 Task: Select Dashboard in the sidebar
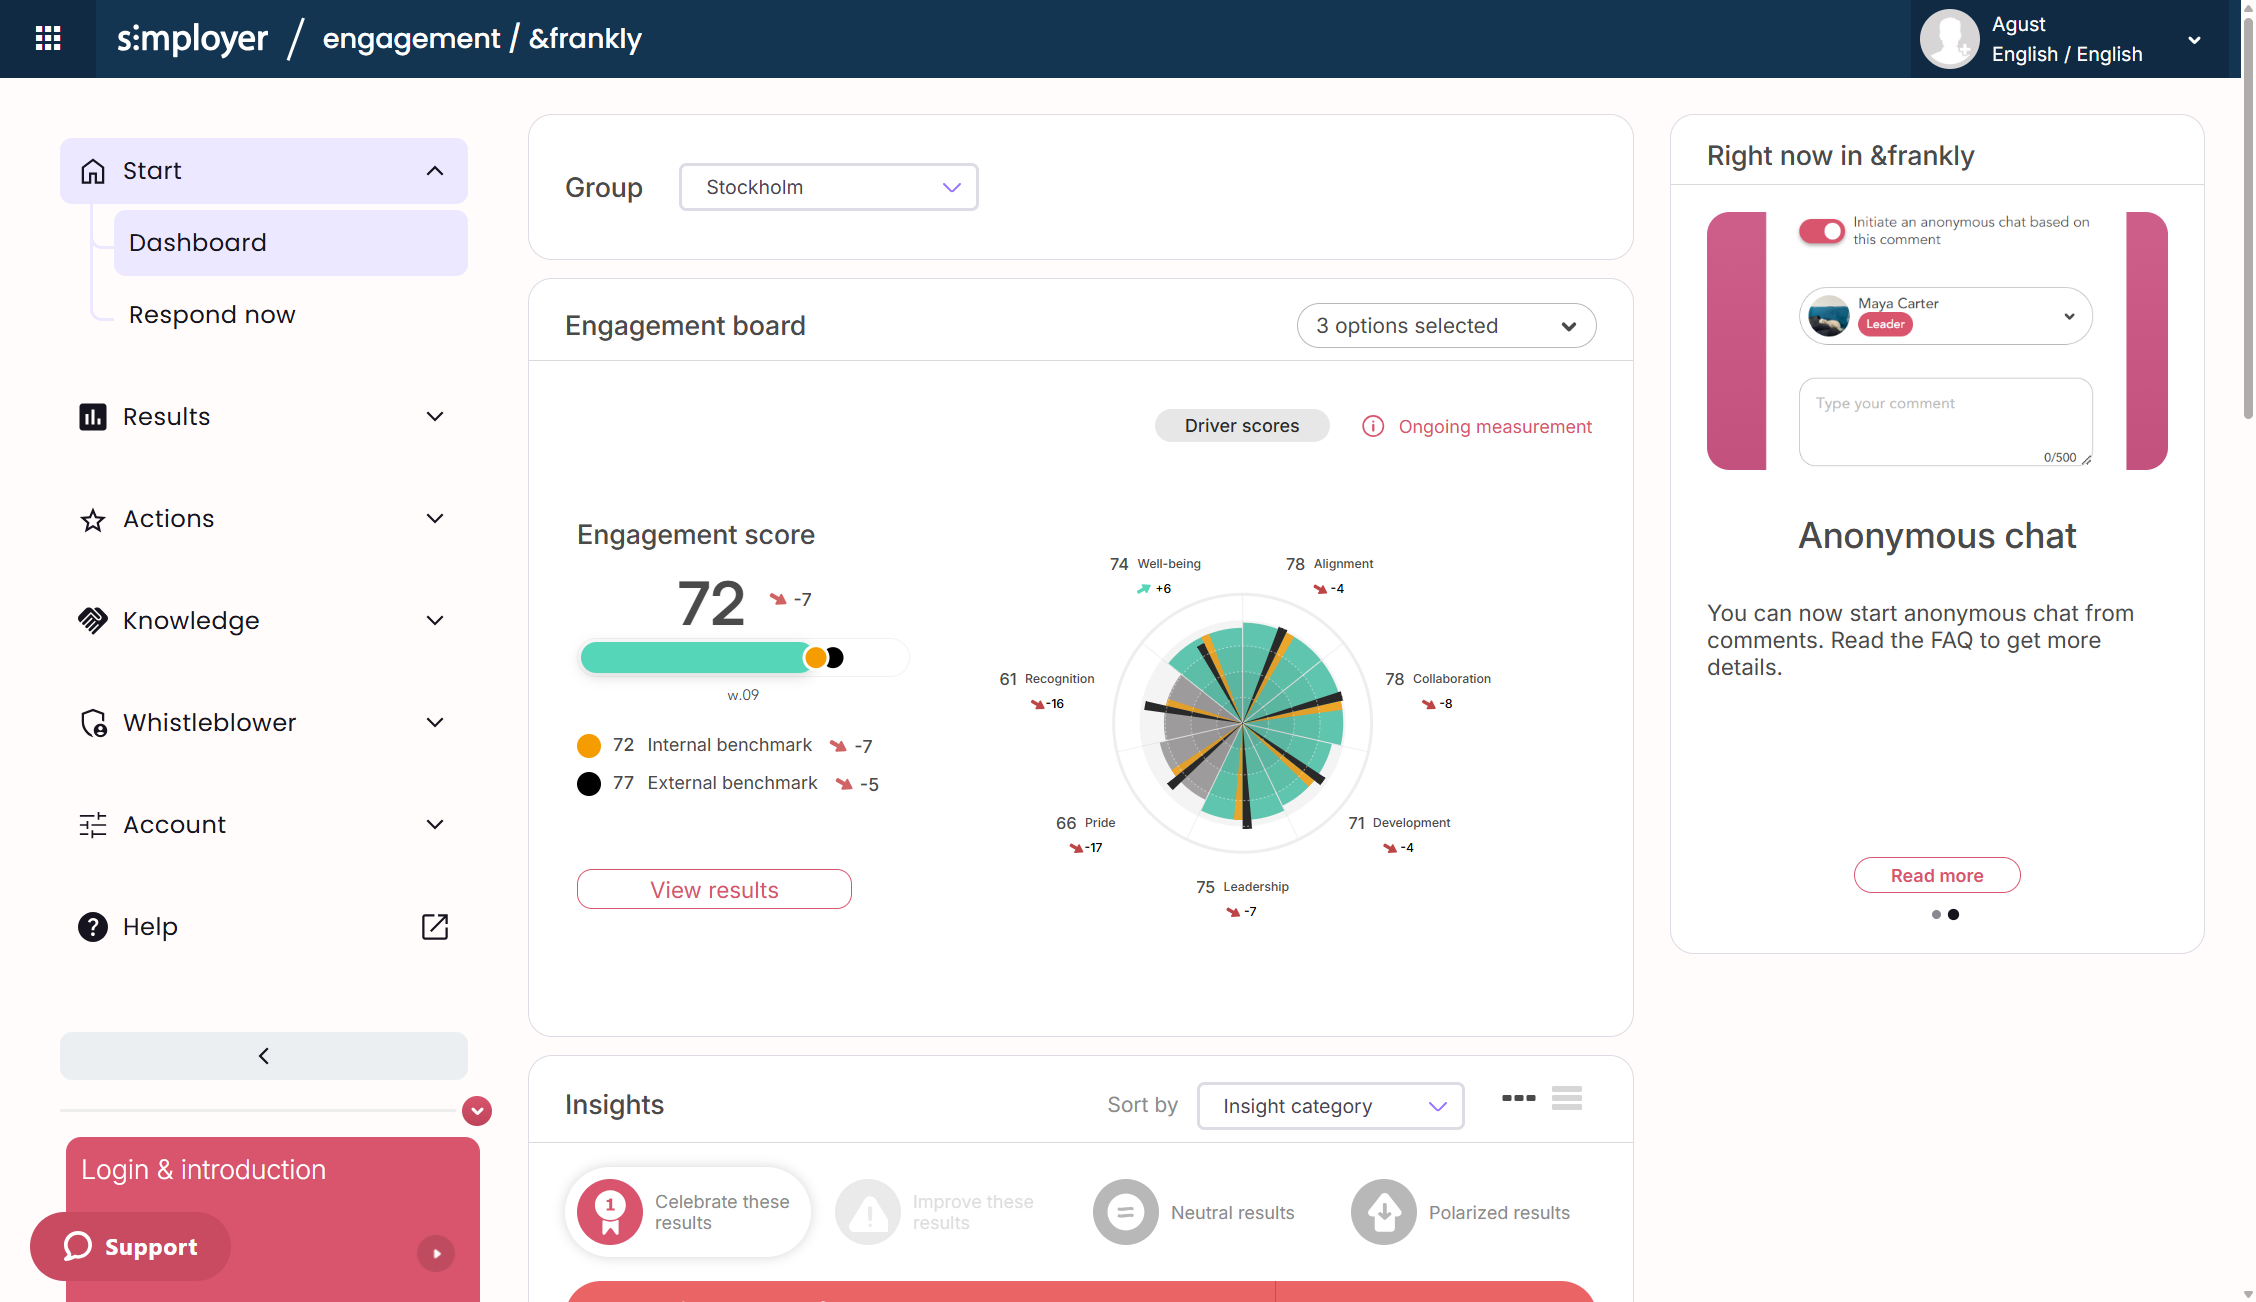290,243
